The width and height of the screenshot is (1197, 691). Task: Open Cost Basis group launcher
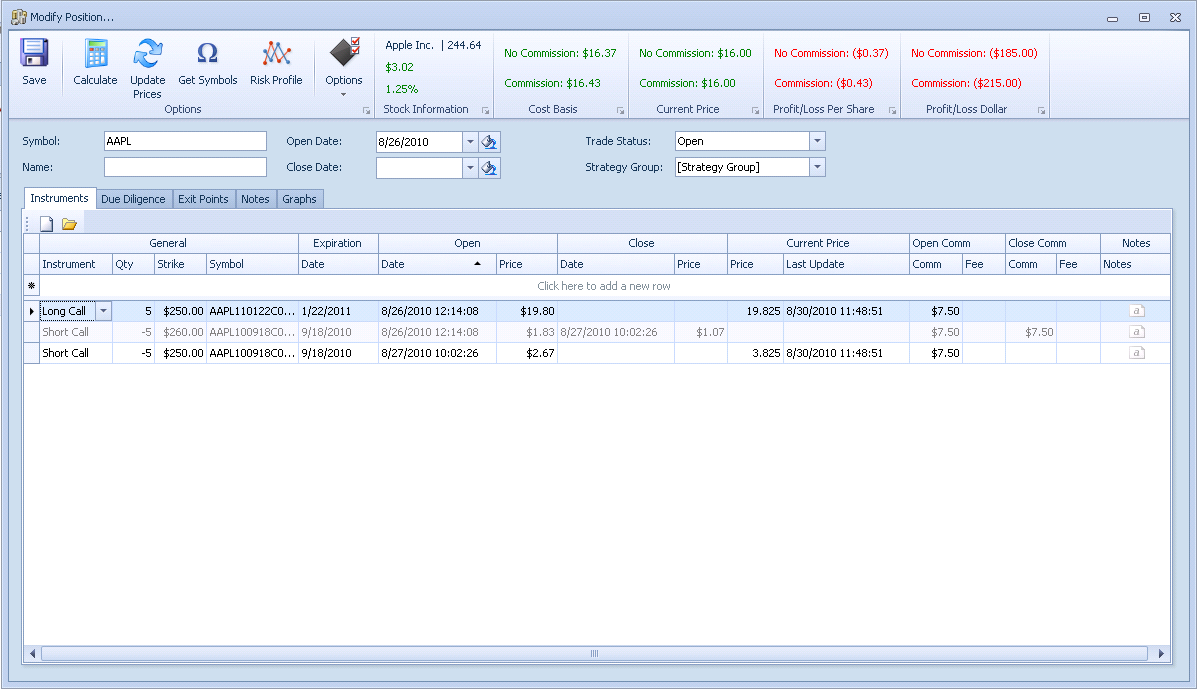[x=621, y=111]
